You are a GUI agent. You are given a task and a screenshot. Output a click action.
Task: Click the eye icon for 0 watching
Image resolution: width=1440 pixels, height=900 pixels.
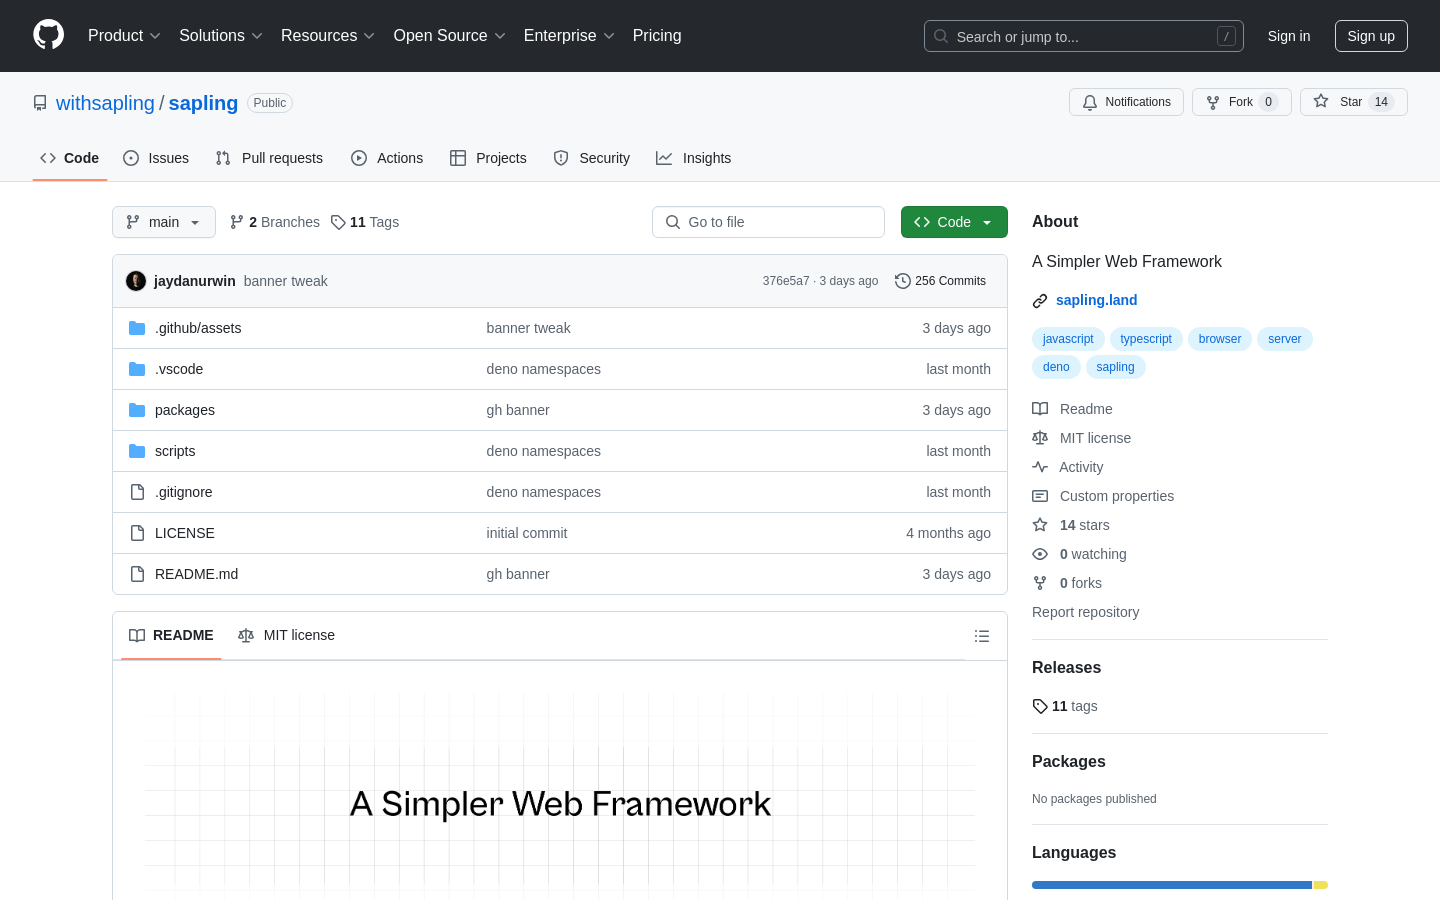click(x=1040, y=554)
